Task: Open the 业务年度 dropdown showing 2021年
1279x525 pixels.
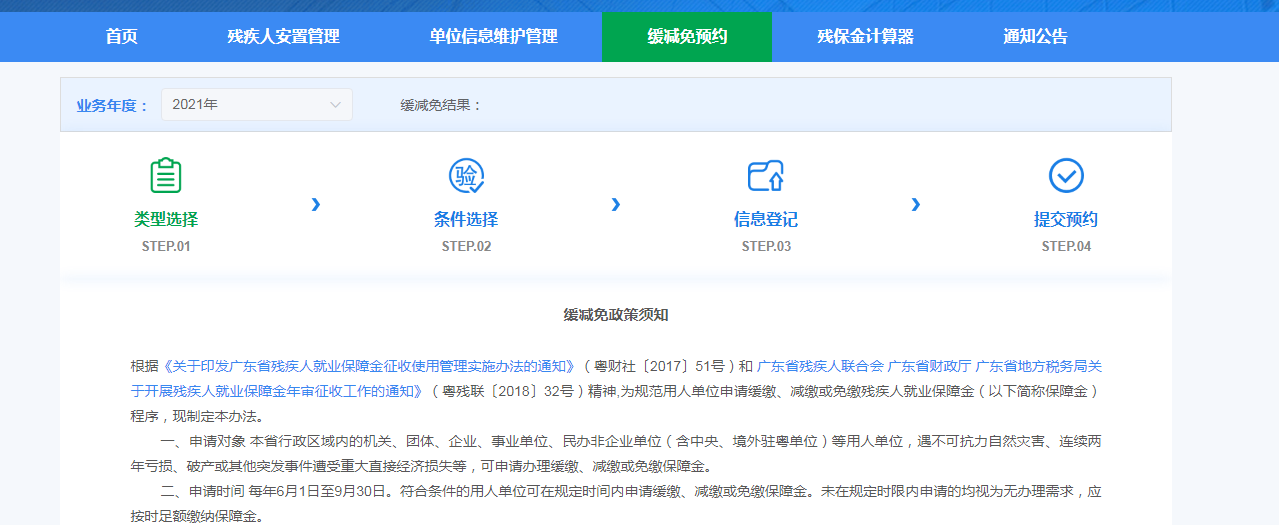Action: tap(256, 105)
